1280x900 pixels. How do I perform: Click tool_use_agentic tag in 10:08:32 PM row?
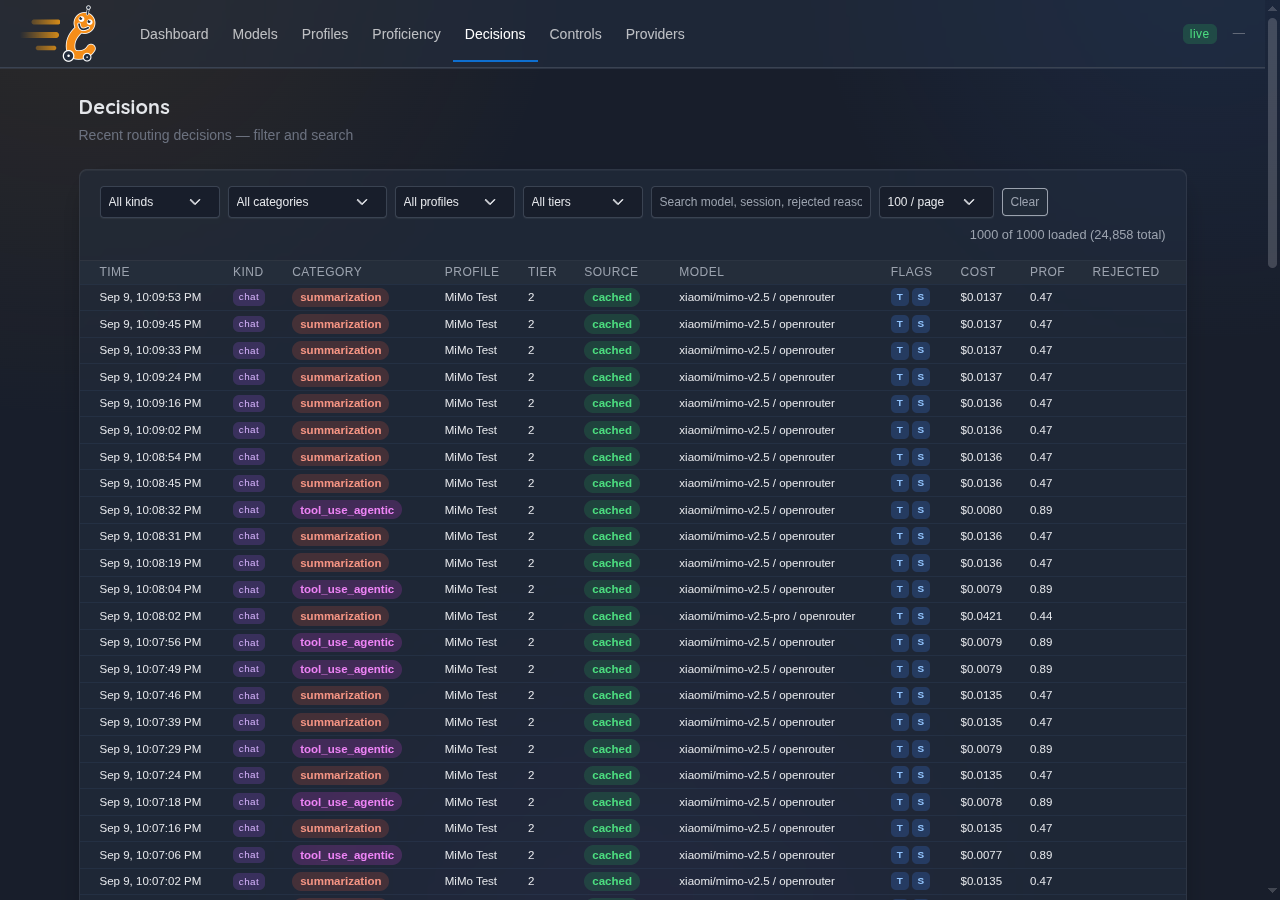[347, 510]
